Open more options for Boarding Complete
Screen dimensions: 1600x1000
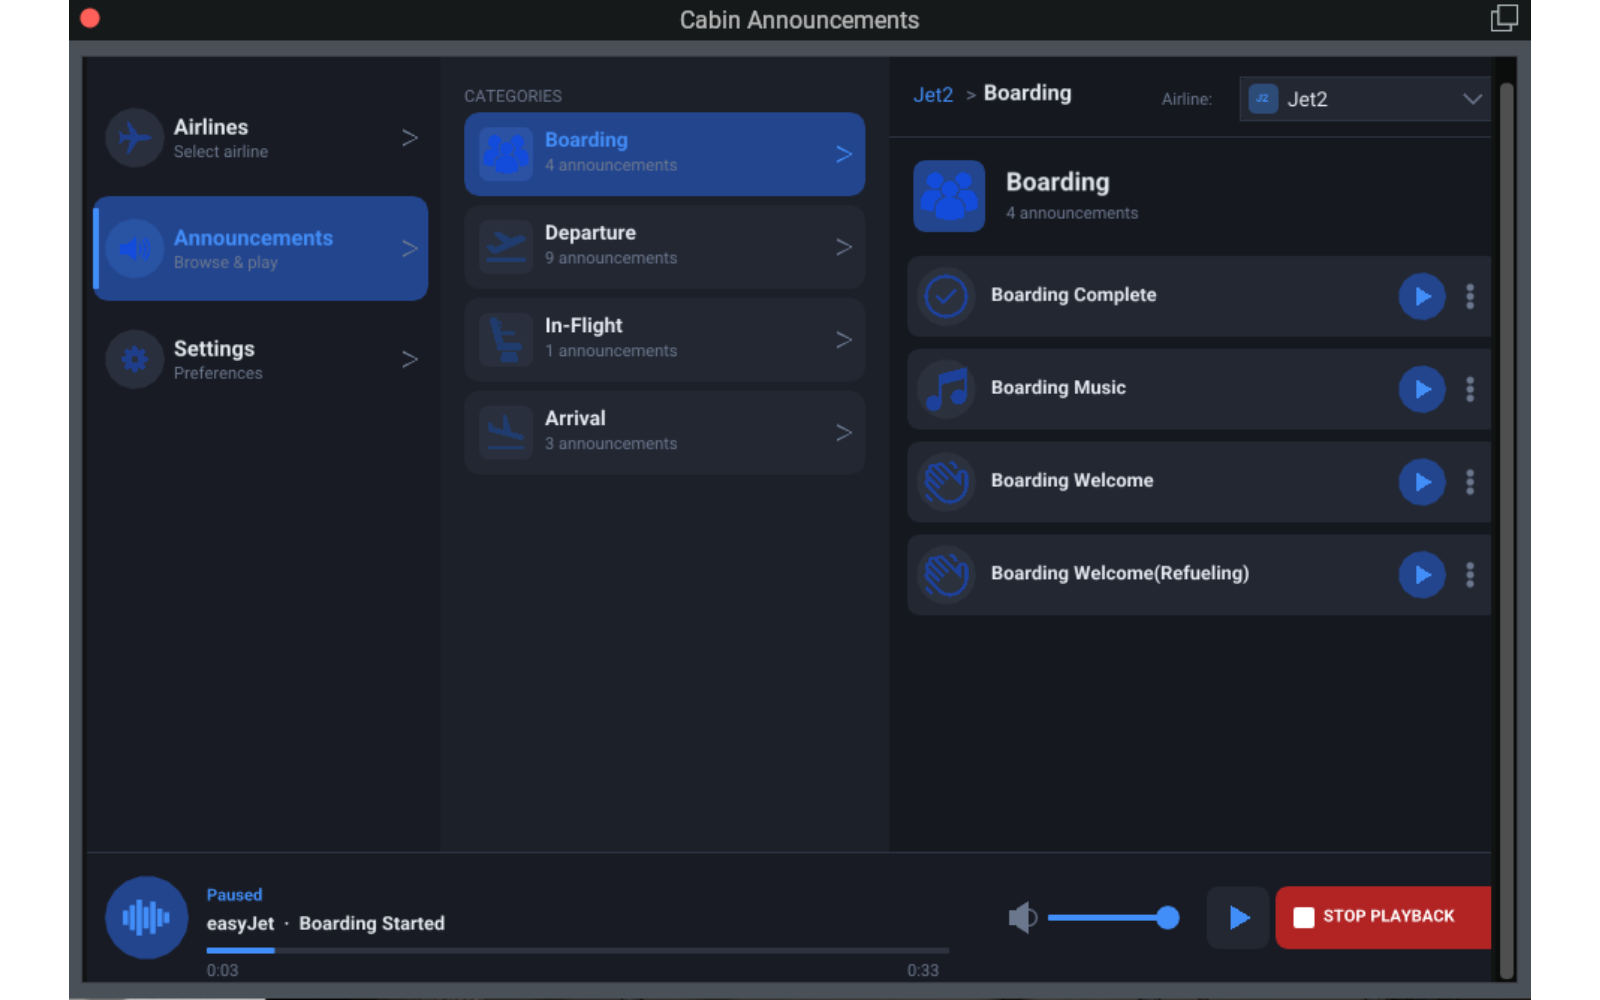pyautogui.click(x=1470, y=296)
